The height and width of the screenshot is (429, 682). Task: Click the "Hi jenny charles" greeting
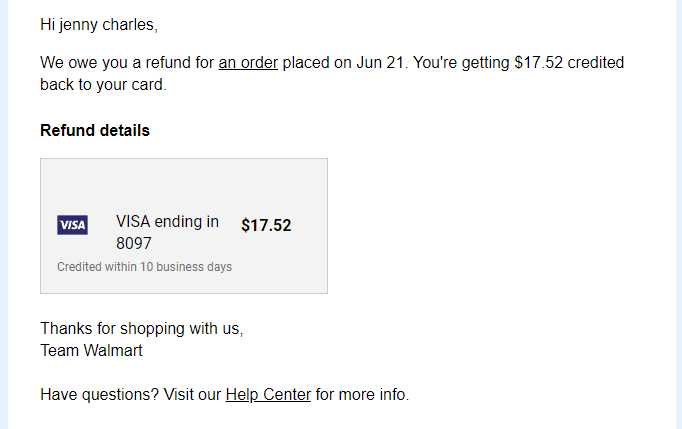(99, 25)
